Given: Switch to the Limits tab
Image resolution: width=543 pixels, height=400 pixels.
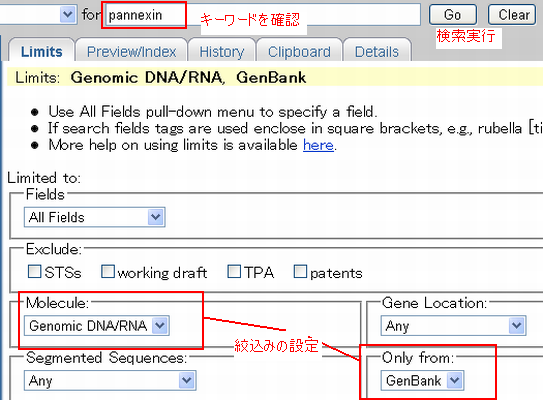Looking at the screenshot, I should pyautogui.click(x=42, y=52).
